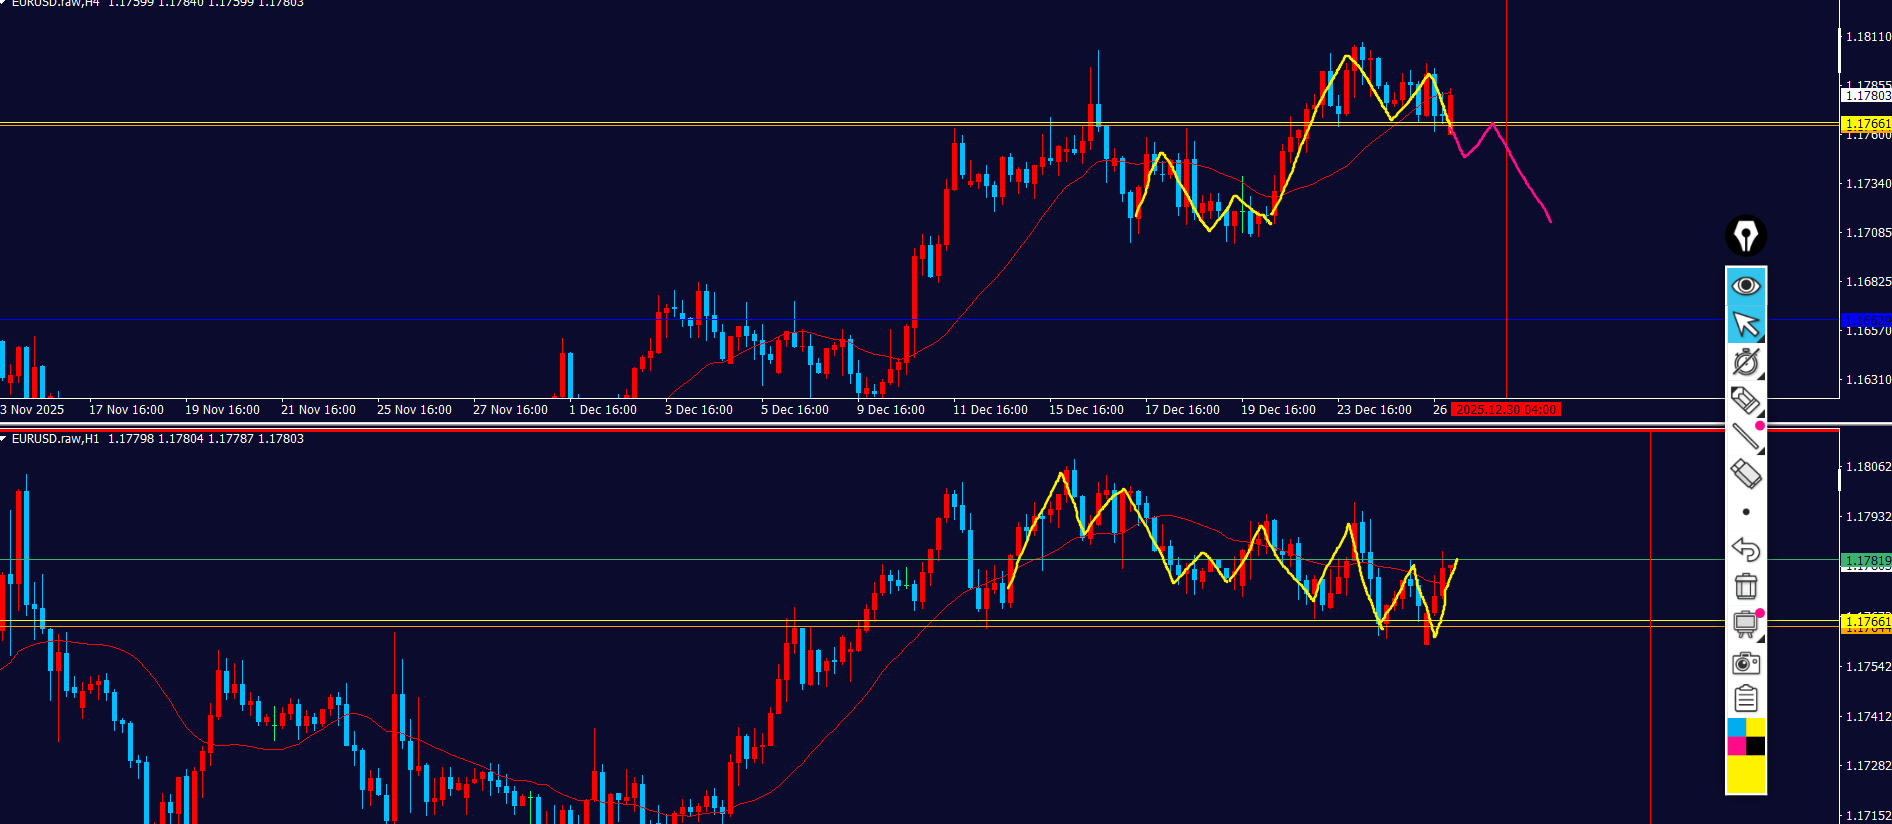The width and height of the screenshot is (1892, 824).
Task: Select the highlighter pencil tool
Action: 1745,400
